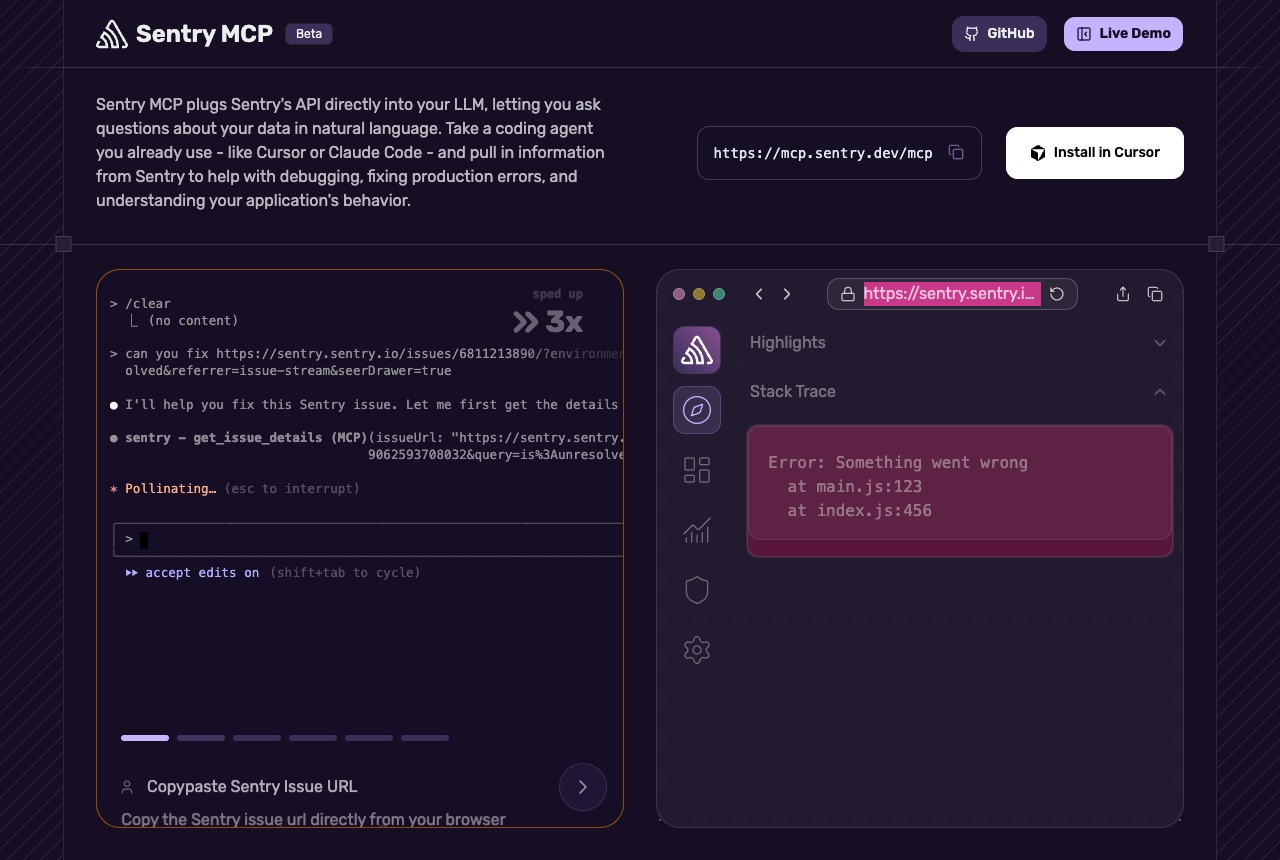1280x860 pixels.
Task: Open the GitHub link button
Action: pyautogui.click(x=999, y=34)
